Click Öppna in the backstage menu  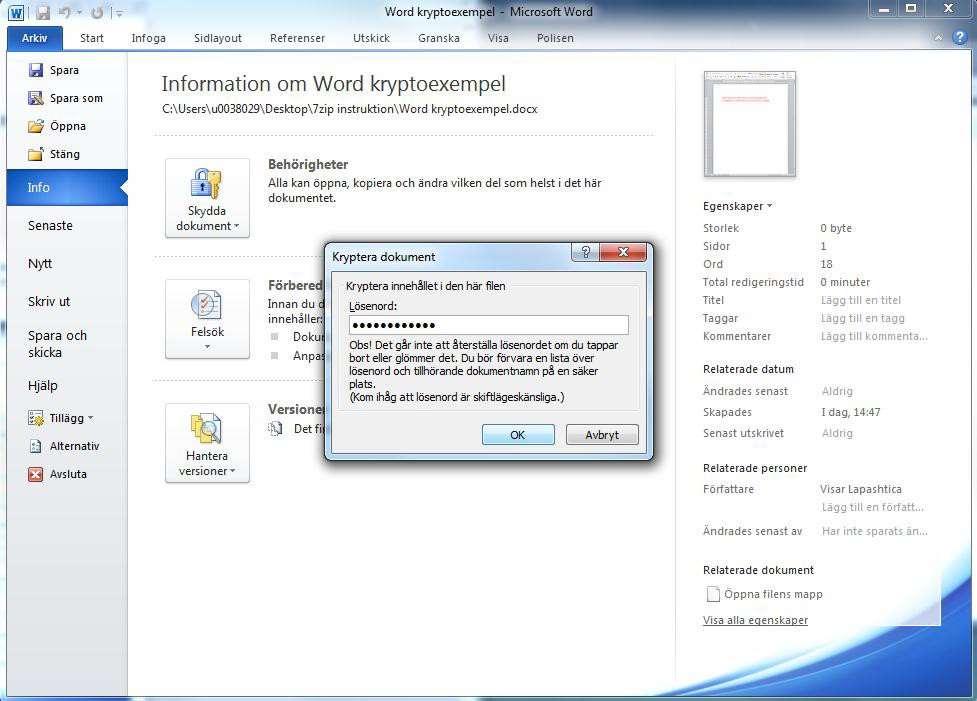click(68, 126)
